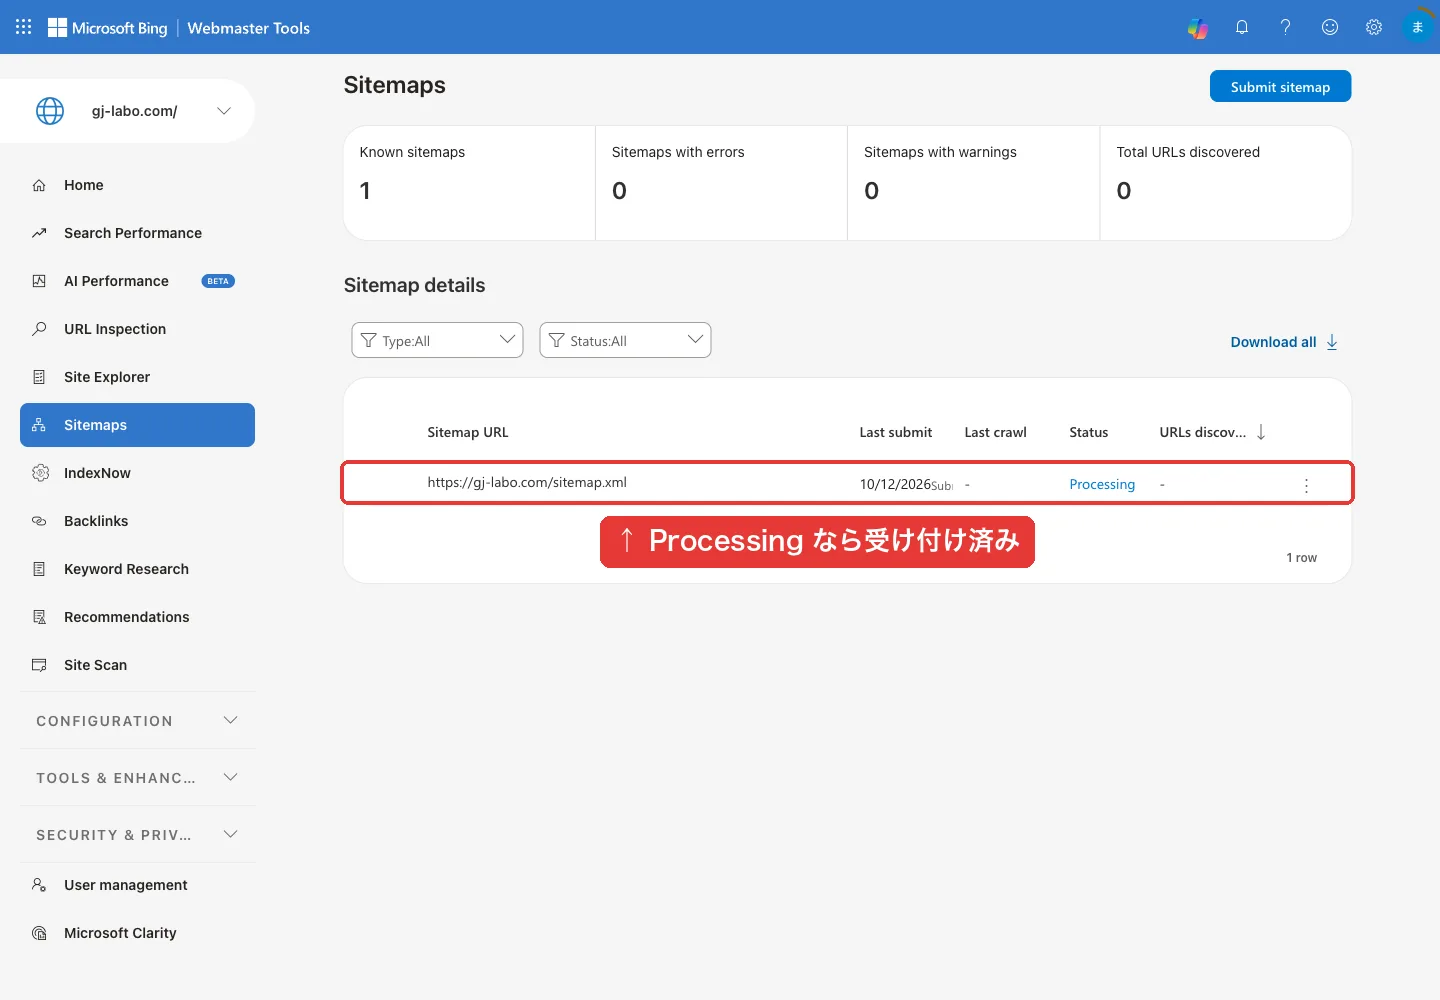Click the IndexNow gear icon in sidebar
1440x1000 pixels.
(40, 473)
